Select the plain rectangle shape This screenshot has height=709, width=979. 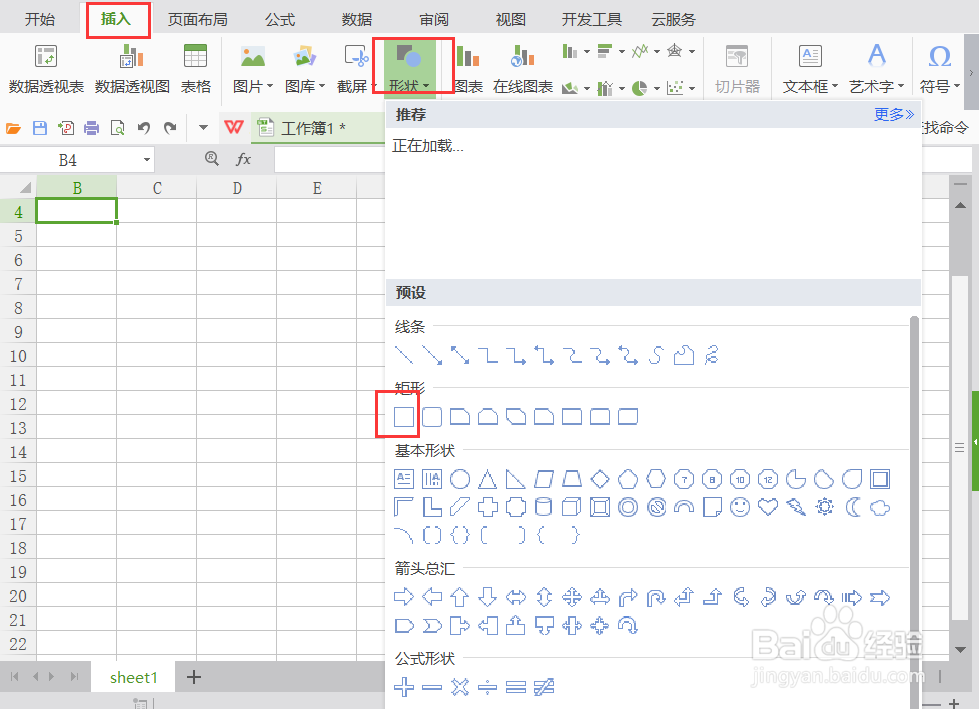[404, 416]
